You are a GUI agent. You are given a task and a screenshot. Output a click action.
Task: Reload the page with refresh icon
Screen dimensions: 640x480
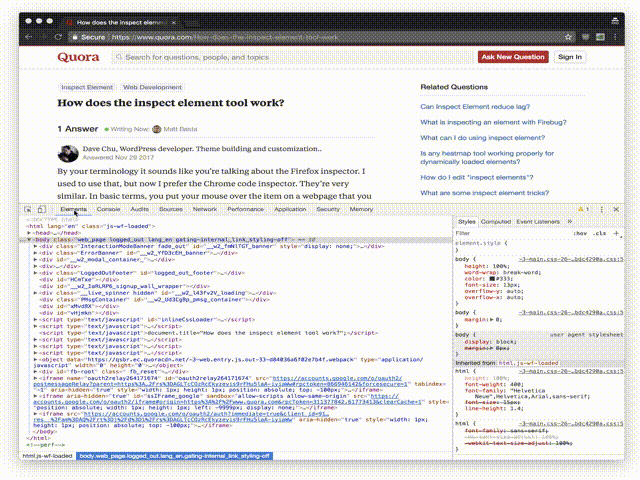58,37
